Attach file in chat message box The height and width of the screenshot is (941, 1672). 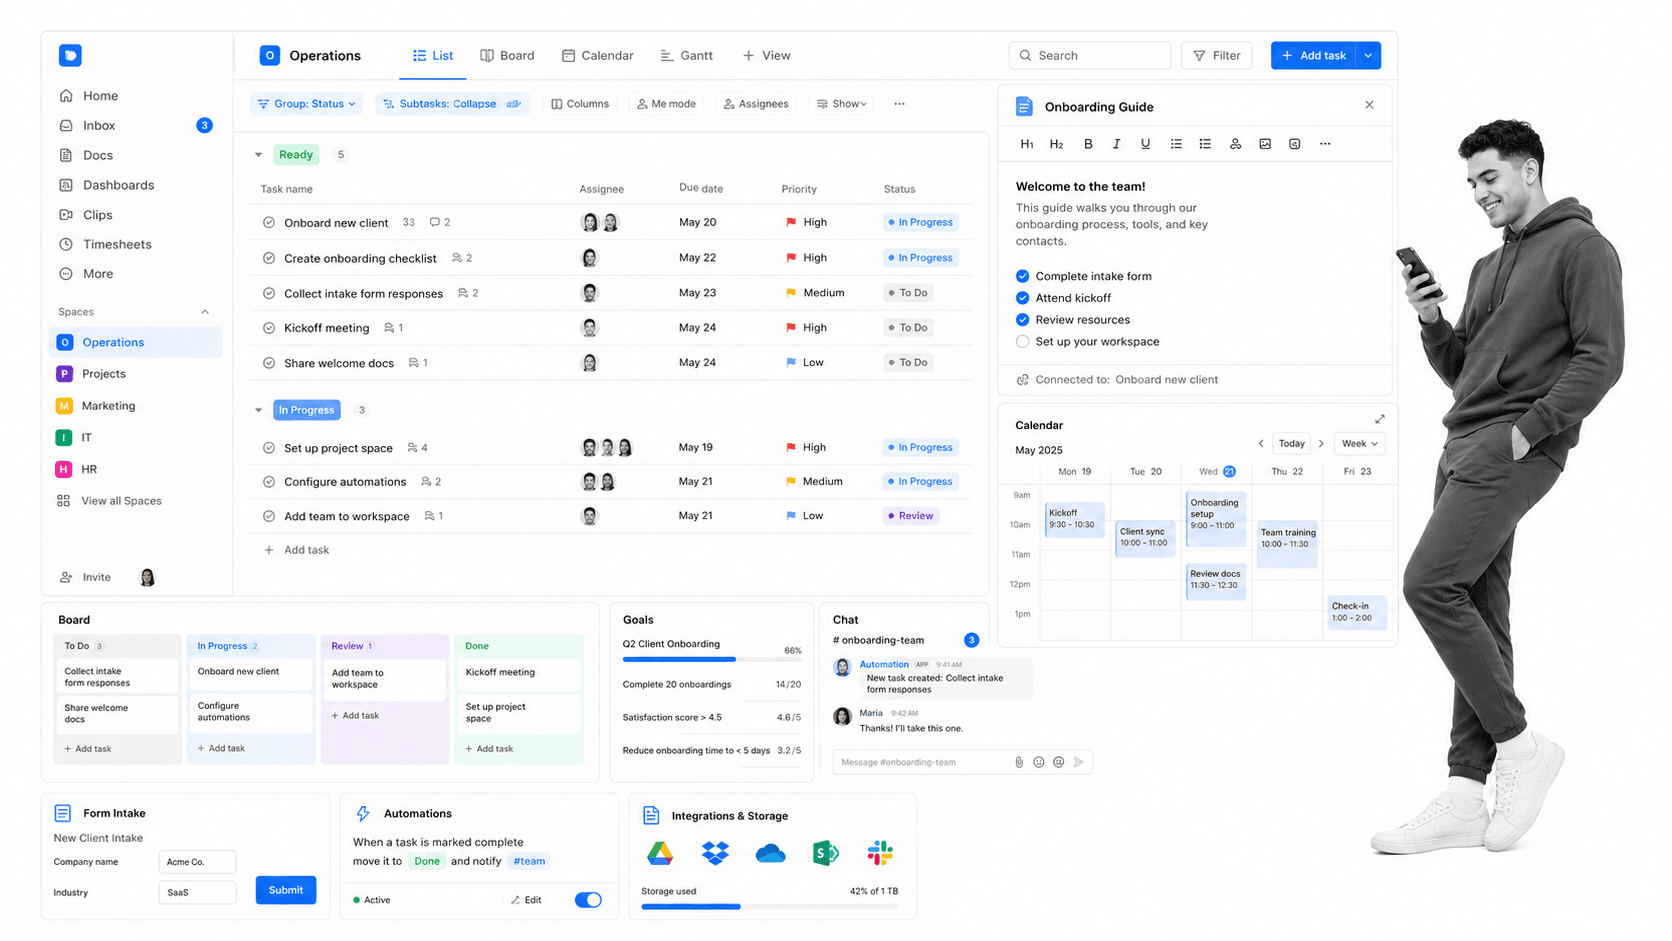(1019, 762)
